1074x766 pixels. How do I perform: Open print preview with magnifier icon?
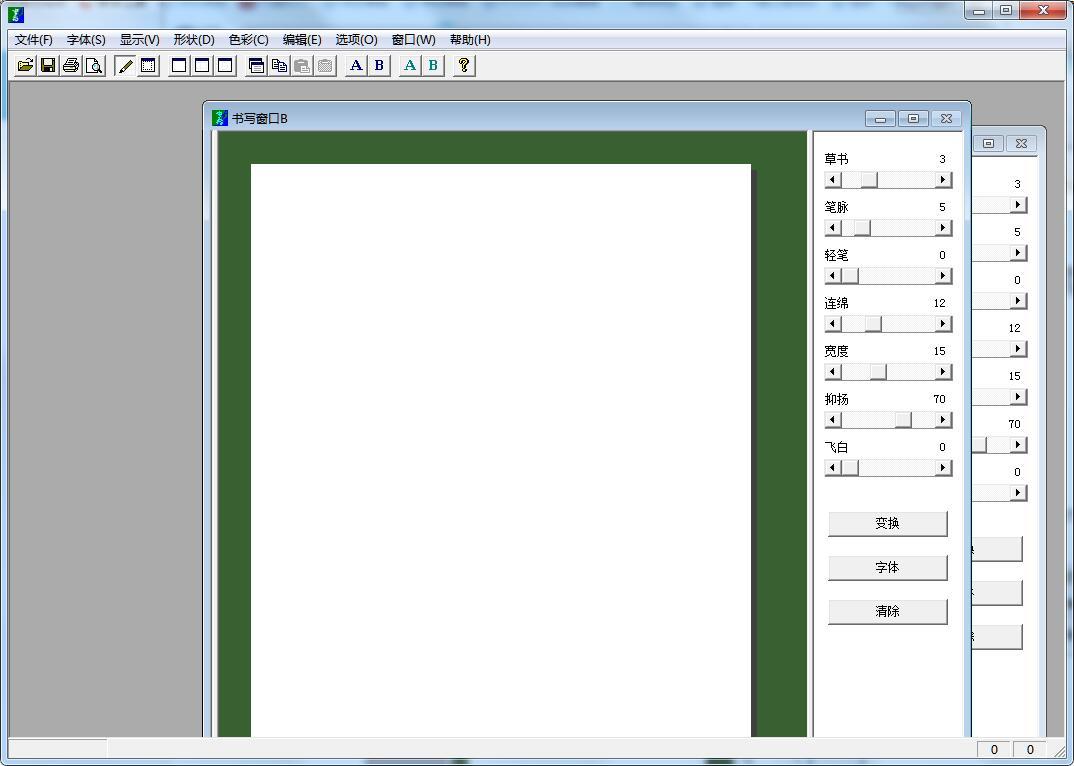94,66
